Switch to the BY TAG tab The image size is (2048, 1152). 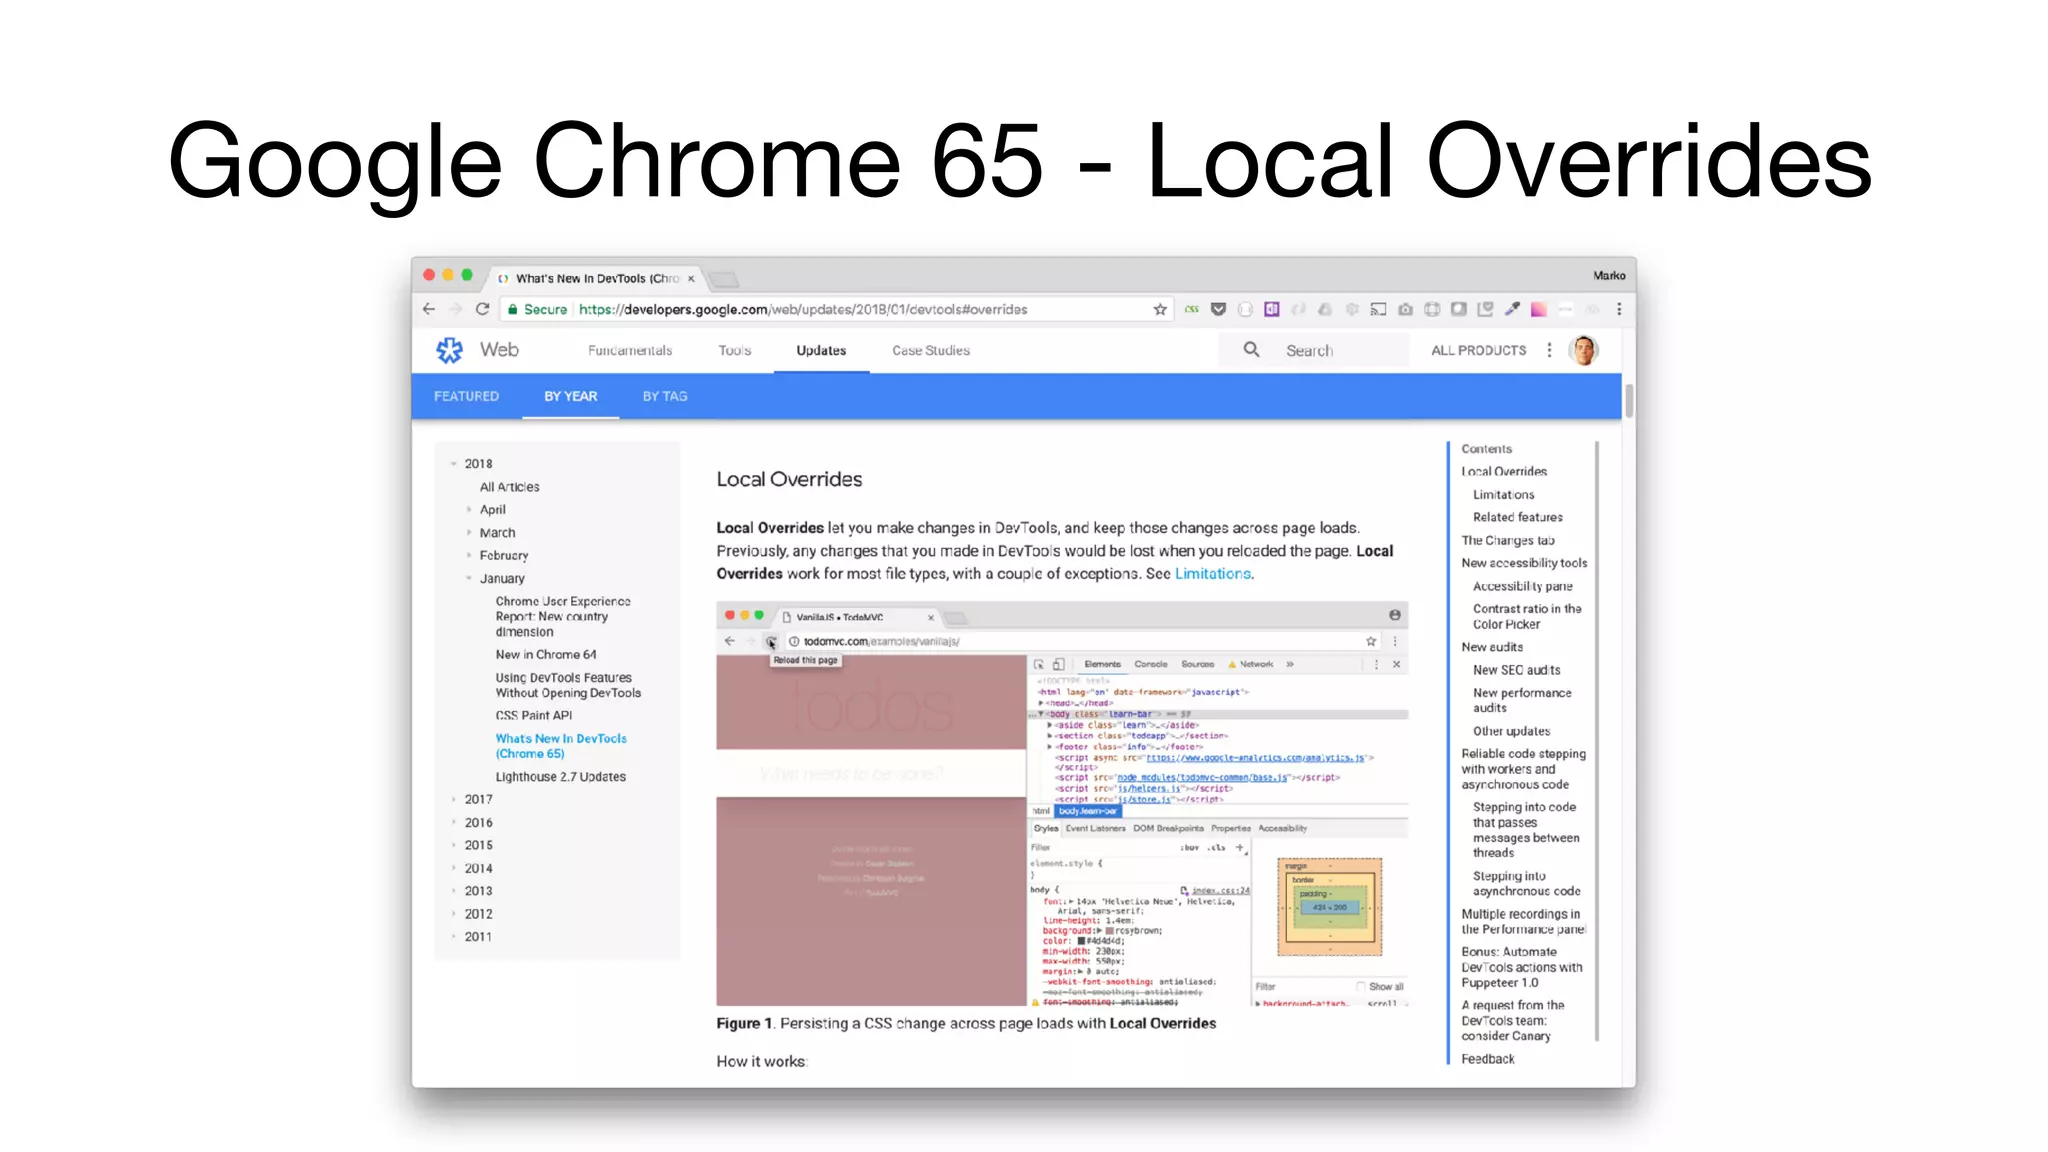[665, 396]
